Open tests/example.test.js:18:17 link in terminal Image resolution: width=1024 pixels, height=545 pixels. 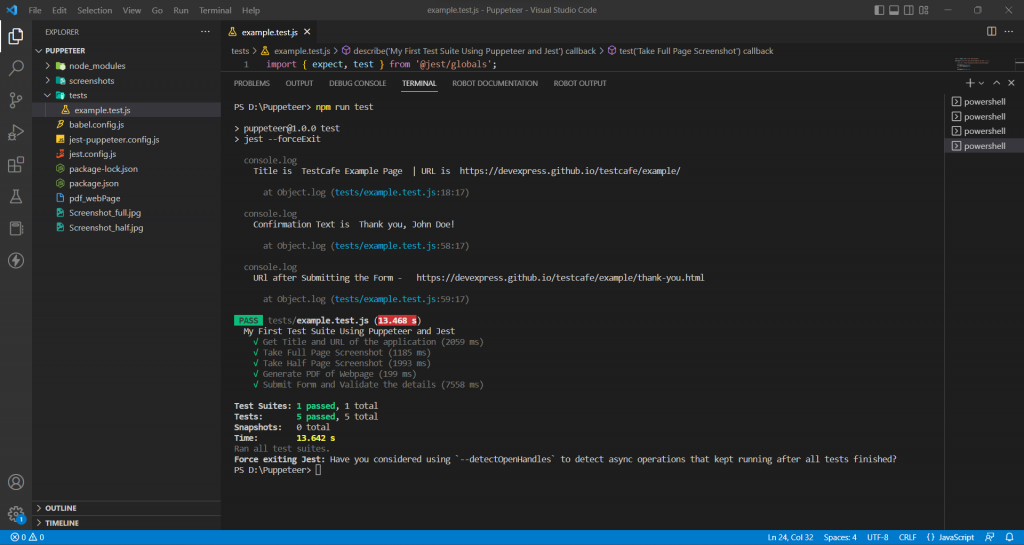pos(400,193)
